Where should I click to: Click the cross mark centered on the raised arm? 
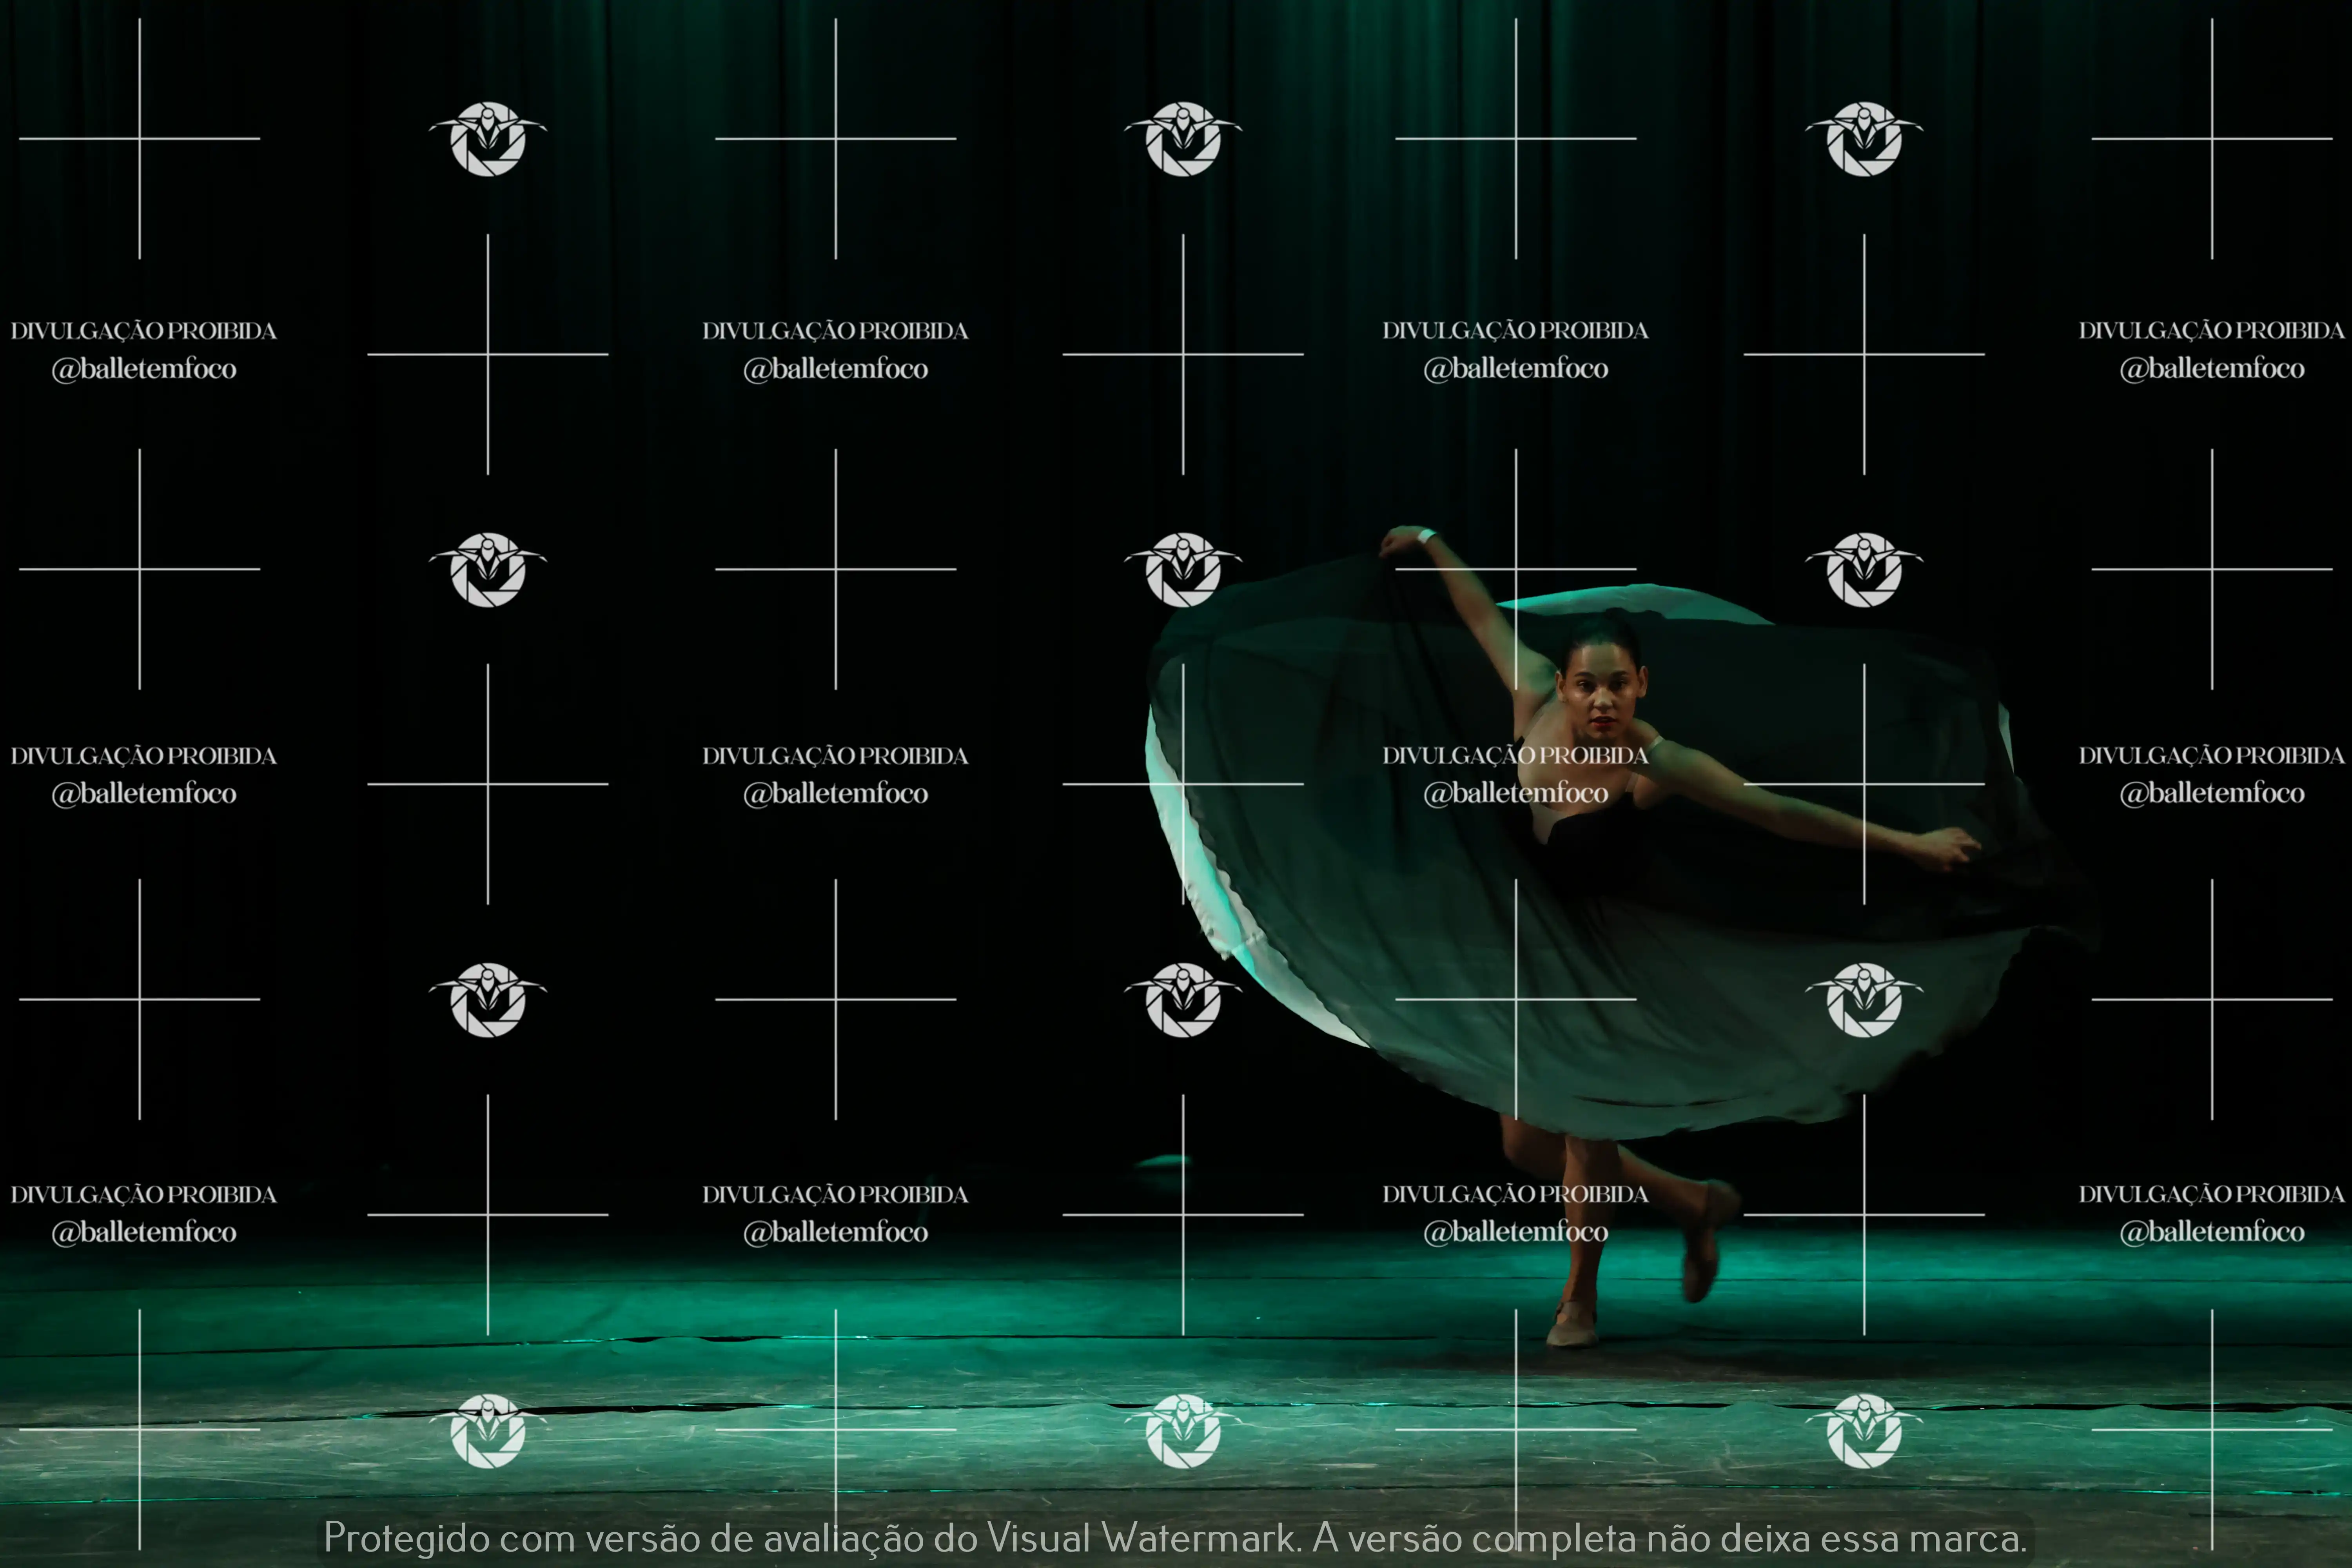[x=1515, y=569]
